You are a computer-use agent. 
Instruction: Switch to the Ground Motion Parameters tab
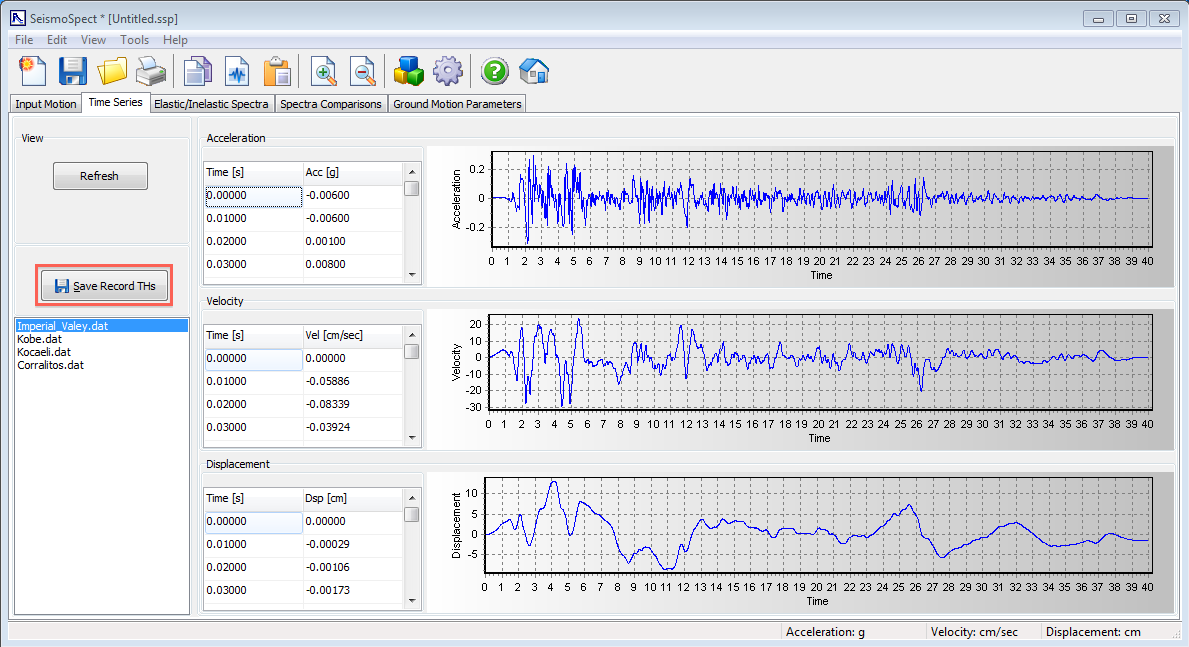(457, 104)
